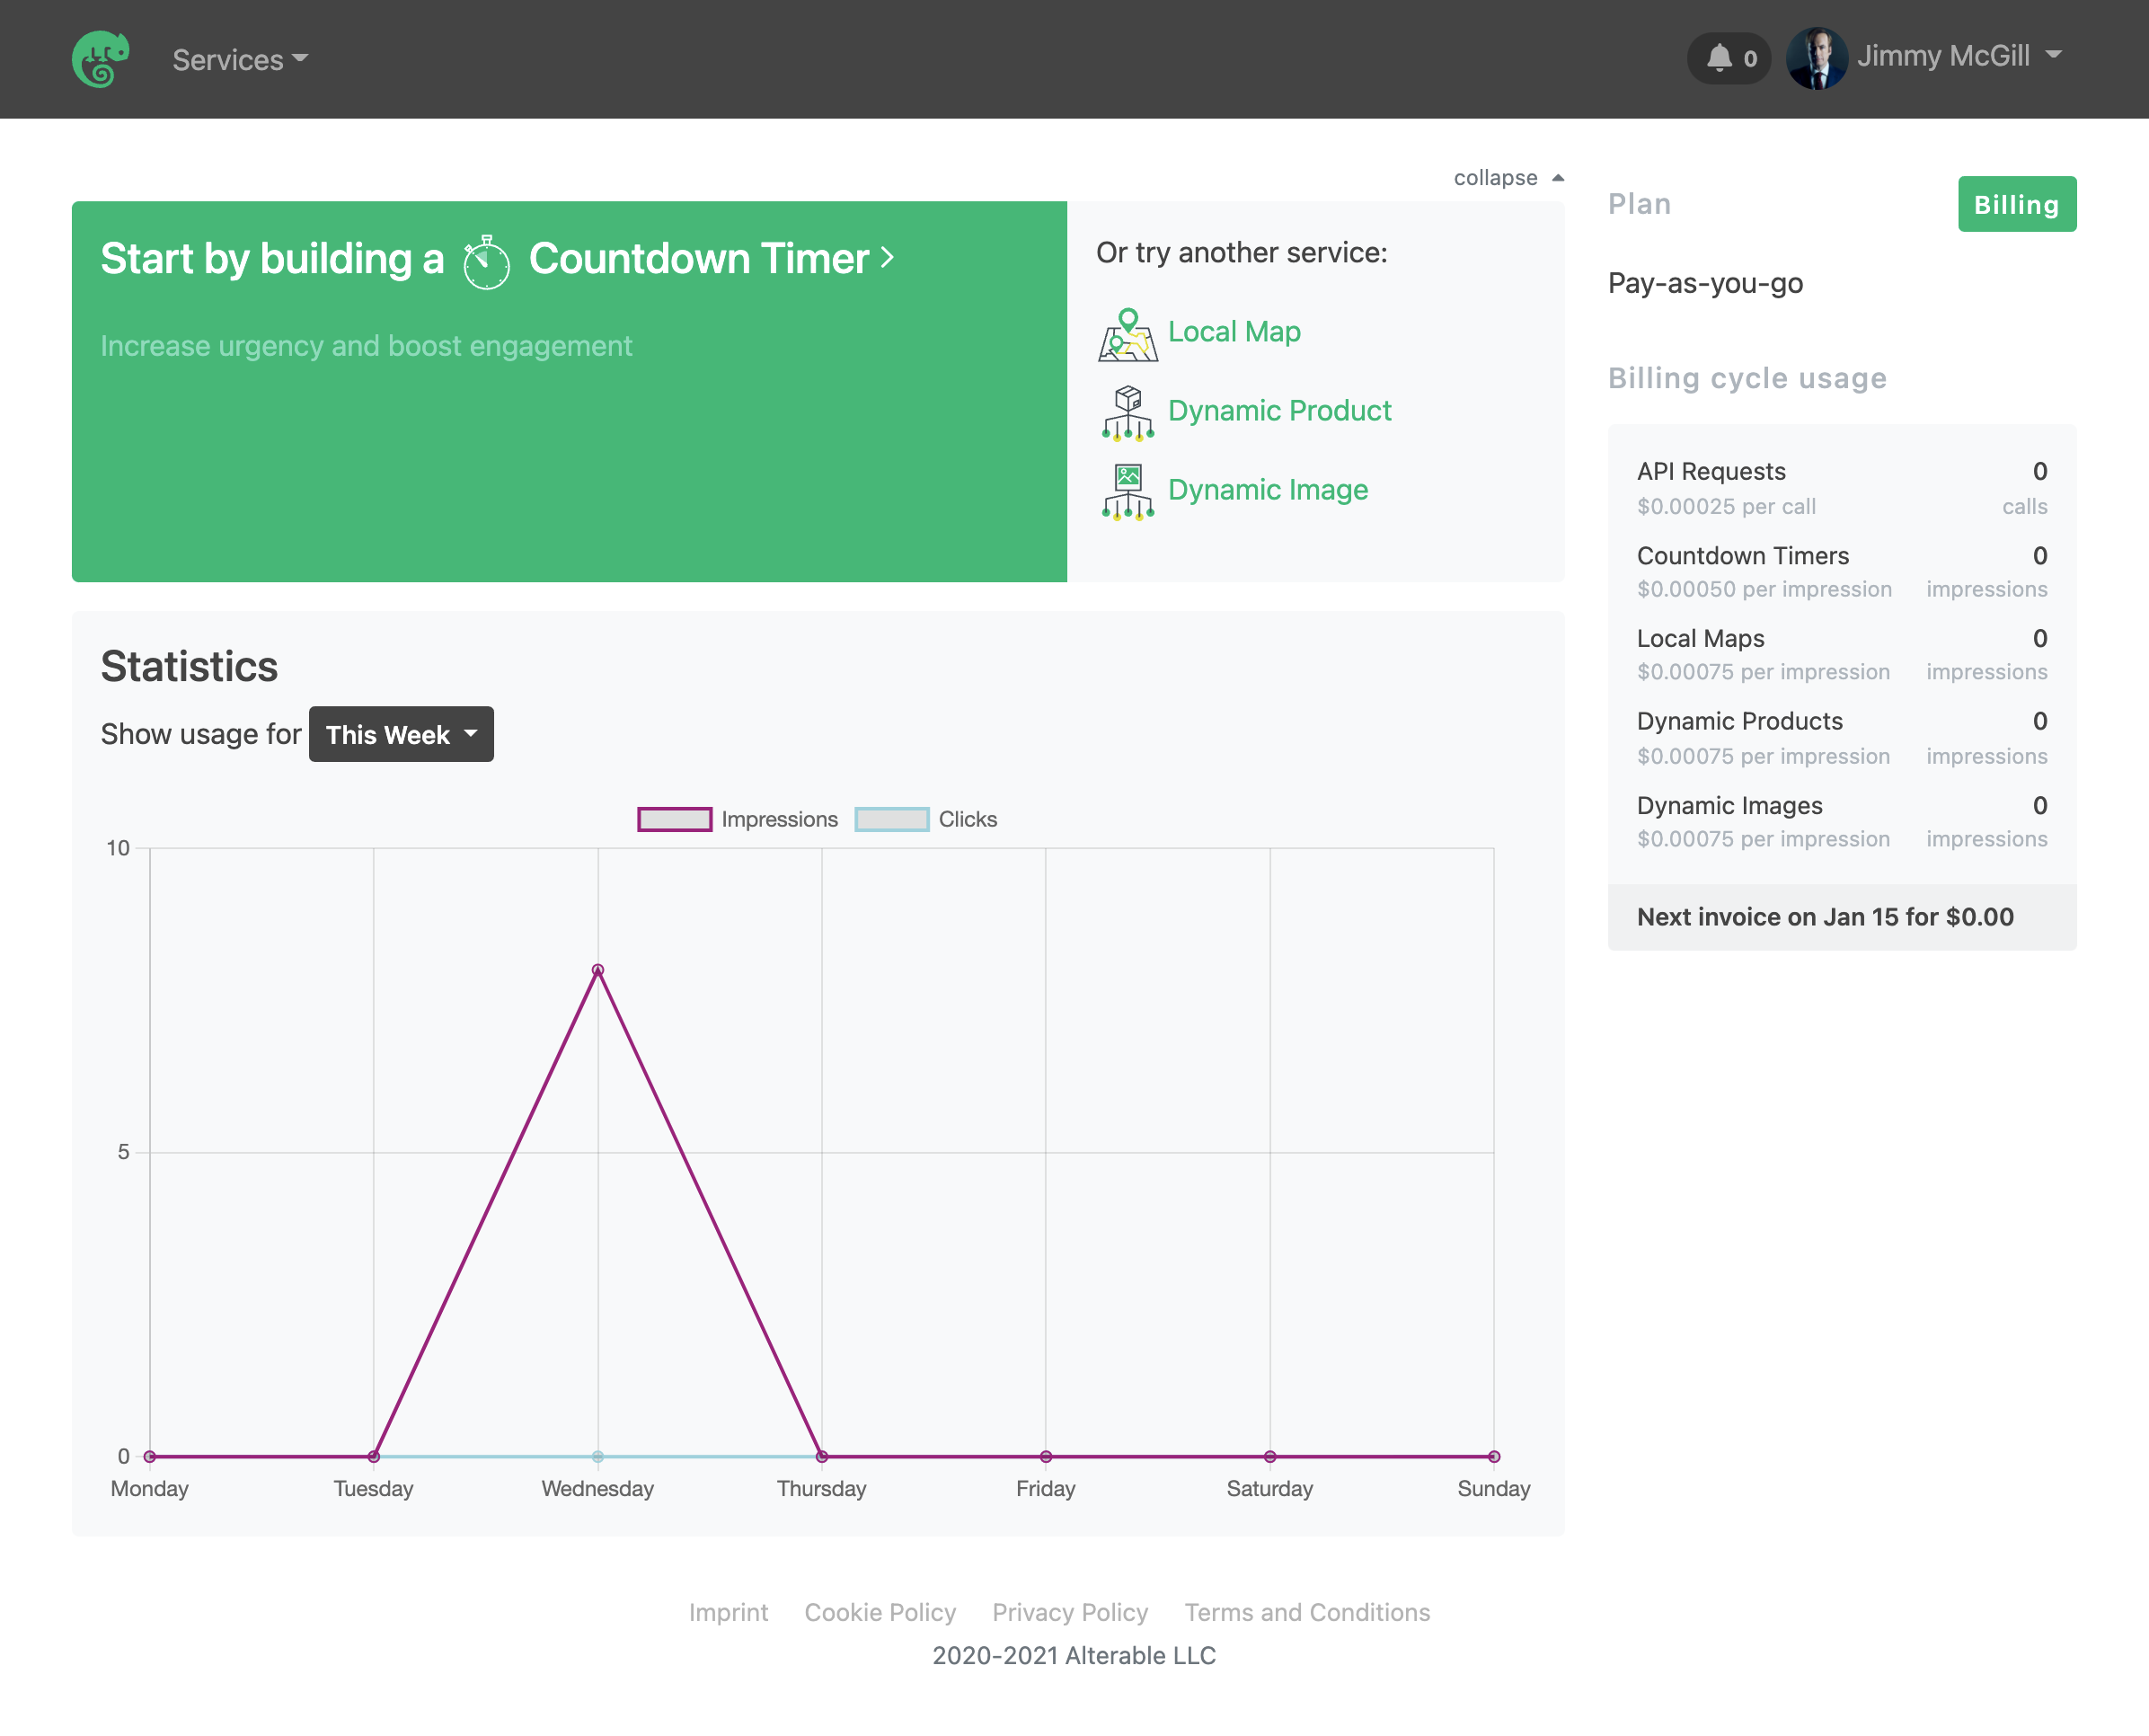Screen dimensions: 2149x1736
Task: Open notifications bell icon
Action: (1719, 57)
